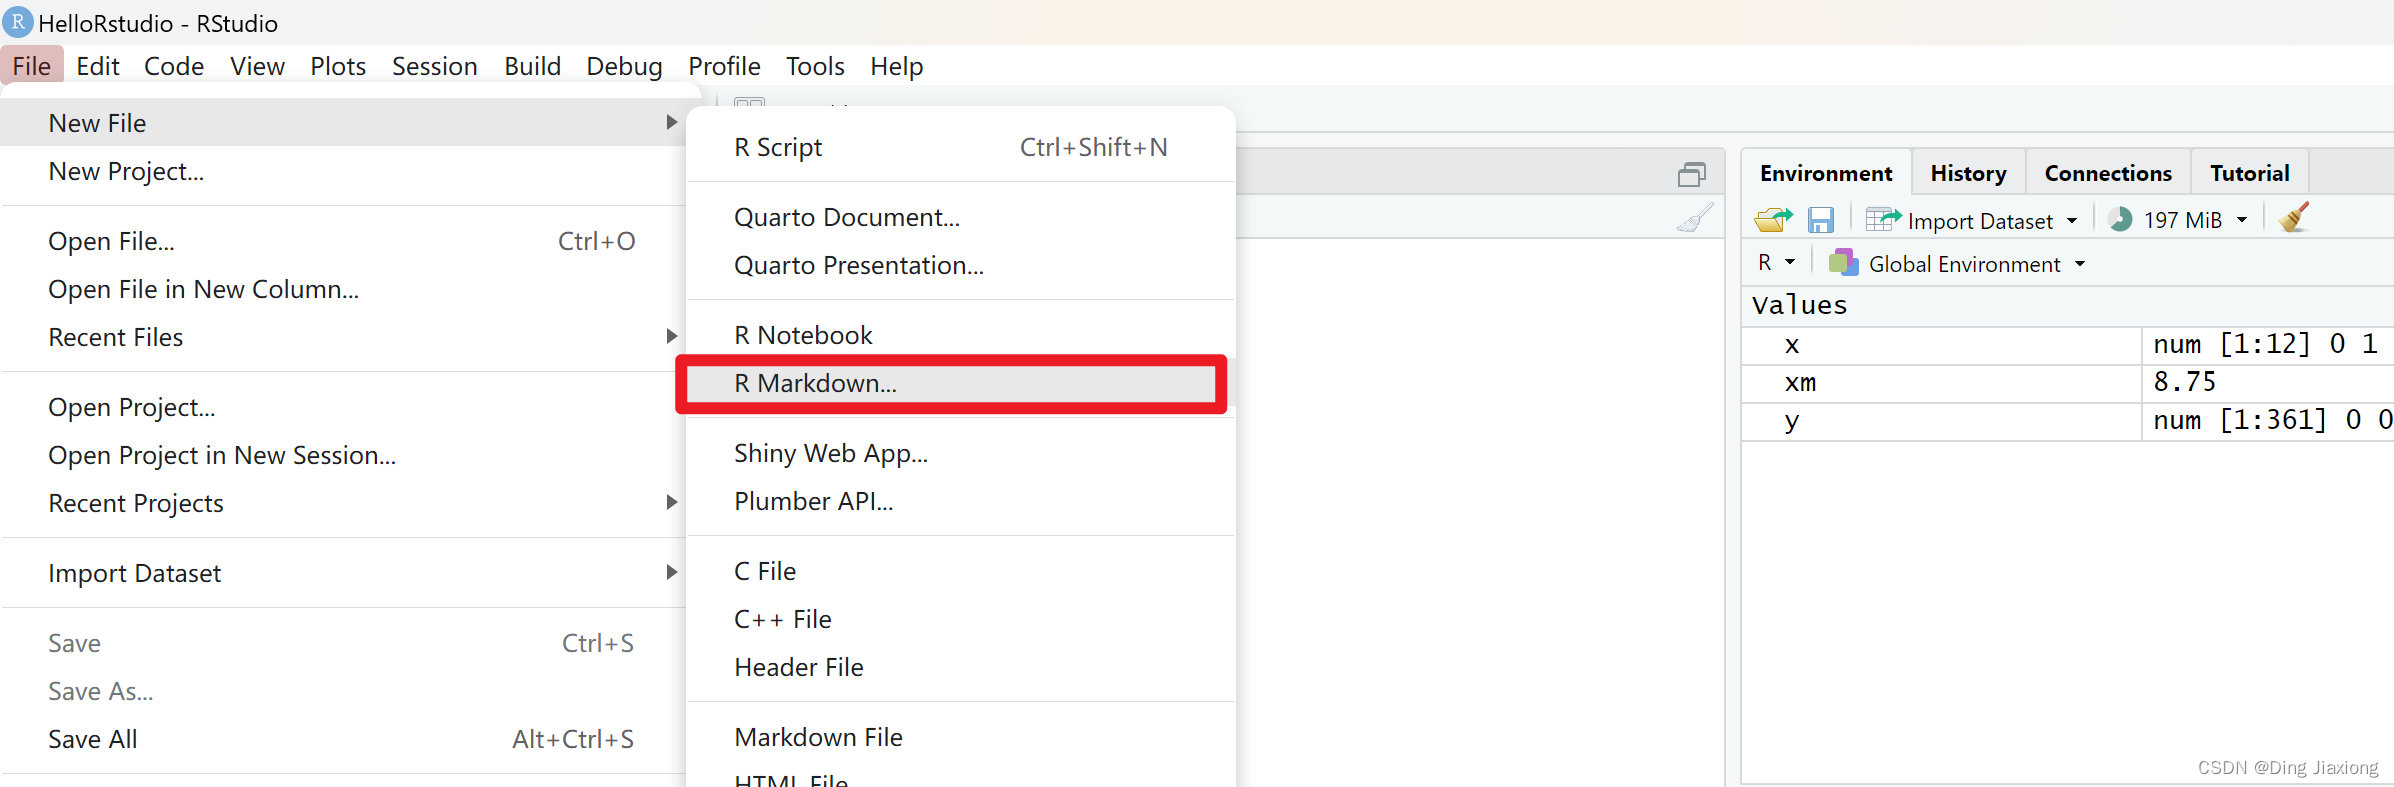
Task: Click the num [1:361] value of y
Action: 2273,420
